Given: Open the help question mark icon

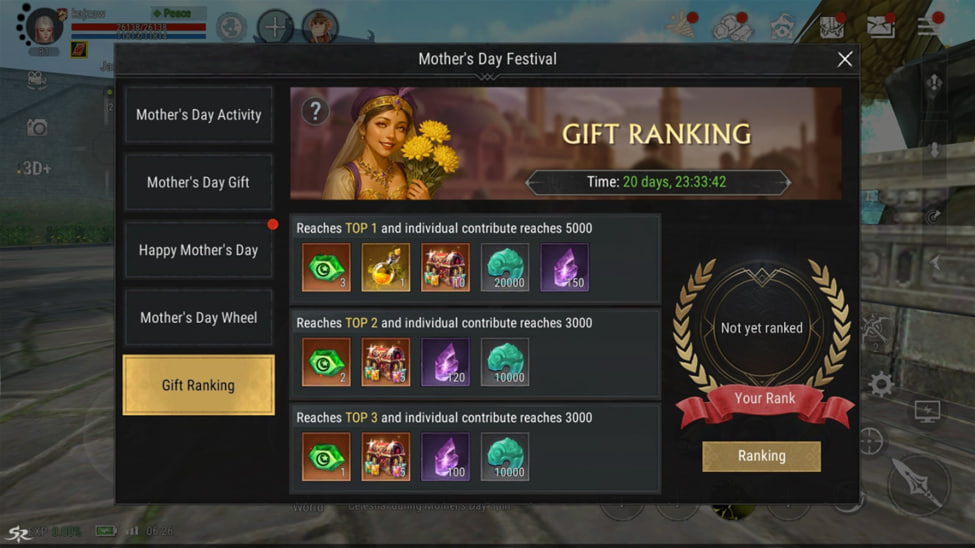Looking at the screenshot, I should (315, 112).
